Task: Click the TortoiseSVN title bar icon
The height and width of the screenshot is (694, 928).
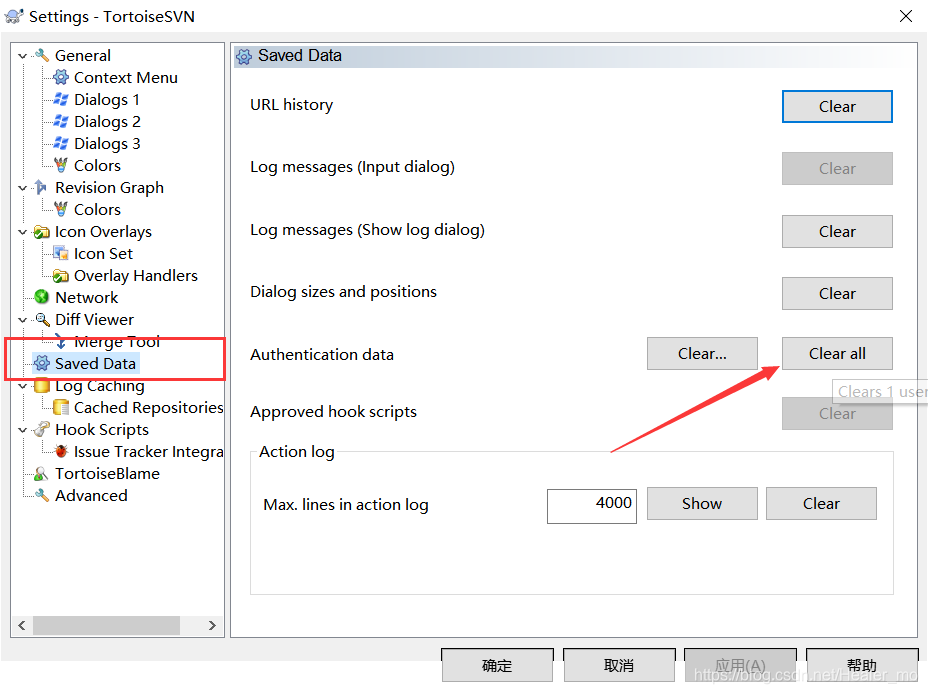Action: (x=14, y=16)
